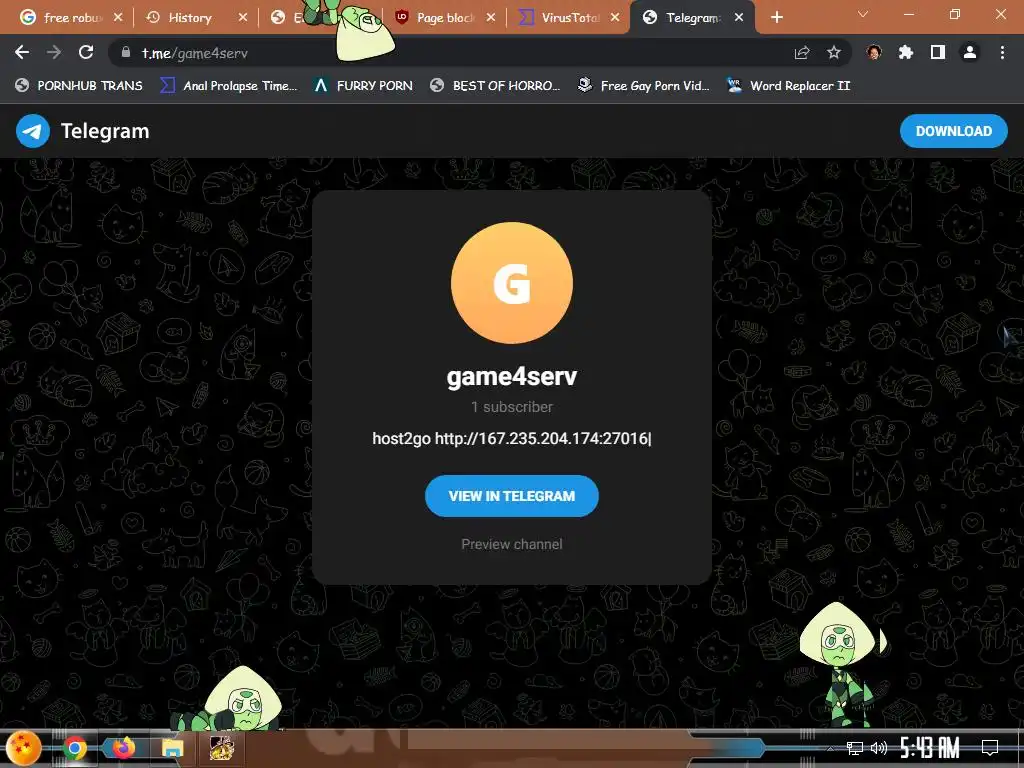This screenshot has width=1024, height=768.
Task: Click the Telegram header title
Action: [x=105, y=131]
